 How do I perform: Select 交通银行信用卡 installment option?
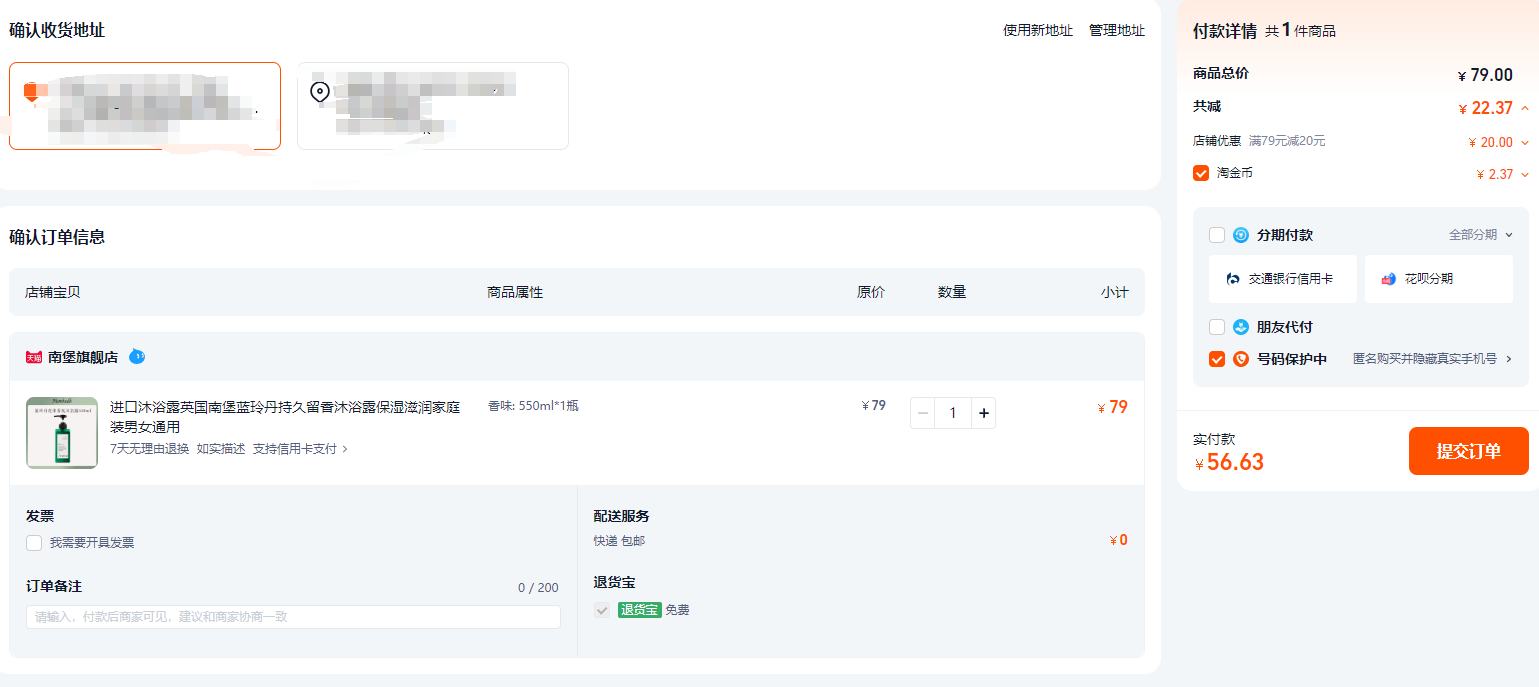click(x=1282, y=279)
